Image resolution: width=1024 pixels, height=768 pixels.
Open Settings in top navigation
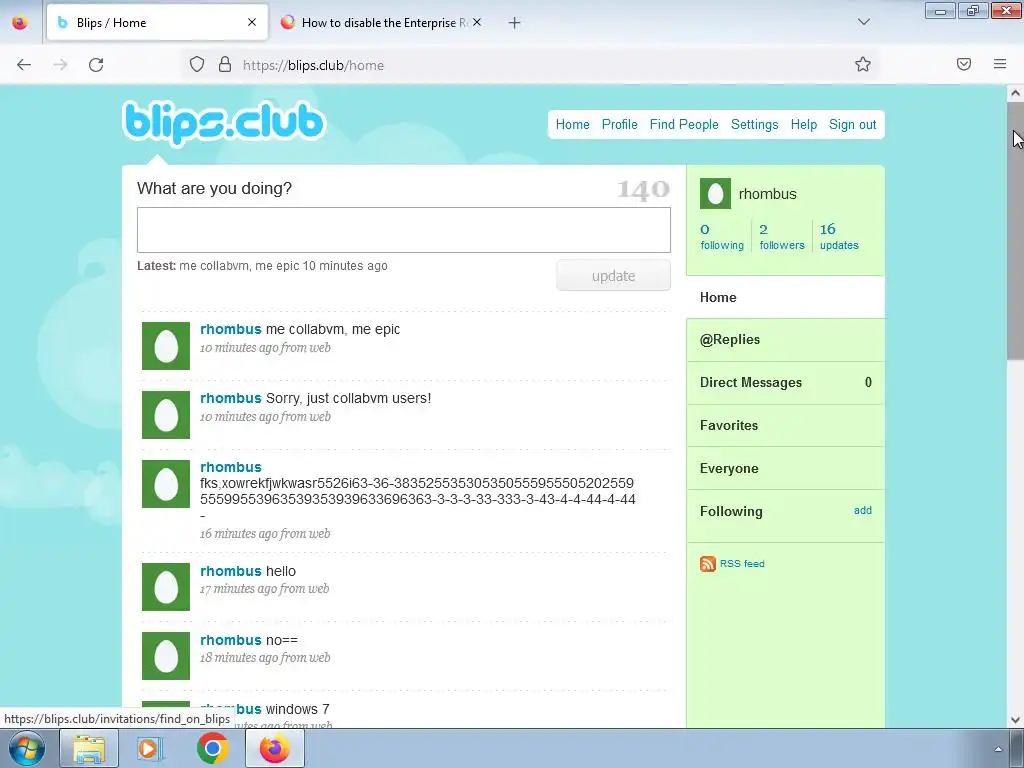[x=754, y=124]
